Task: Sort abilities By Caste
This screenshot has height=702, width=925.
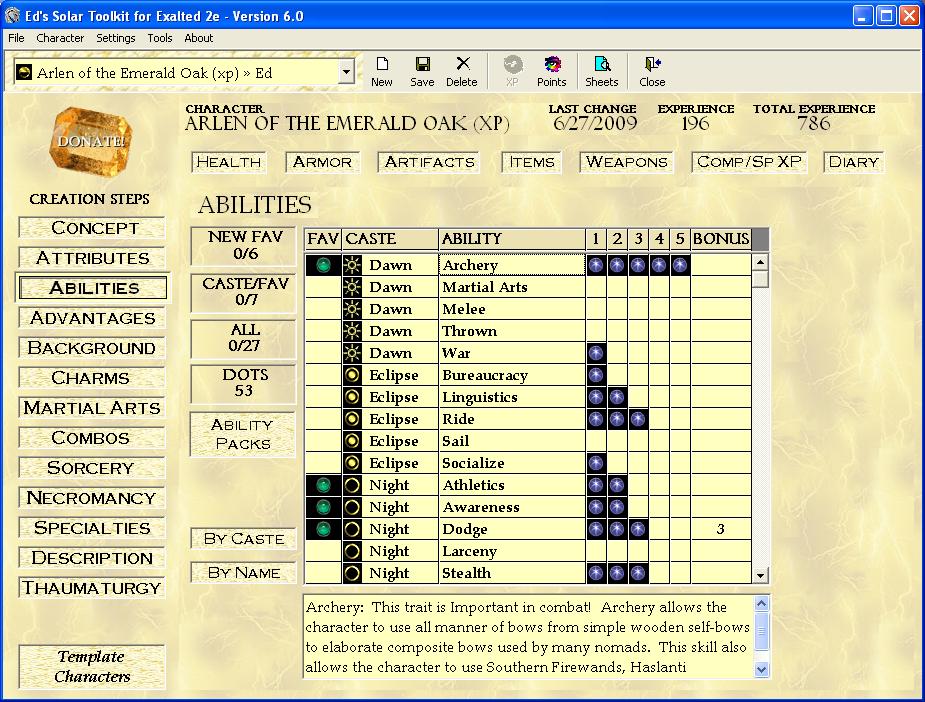Action: pyautogui.click(x=243, y=539)
